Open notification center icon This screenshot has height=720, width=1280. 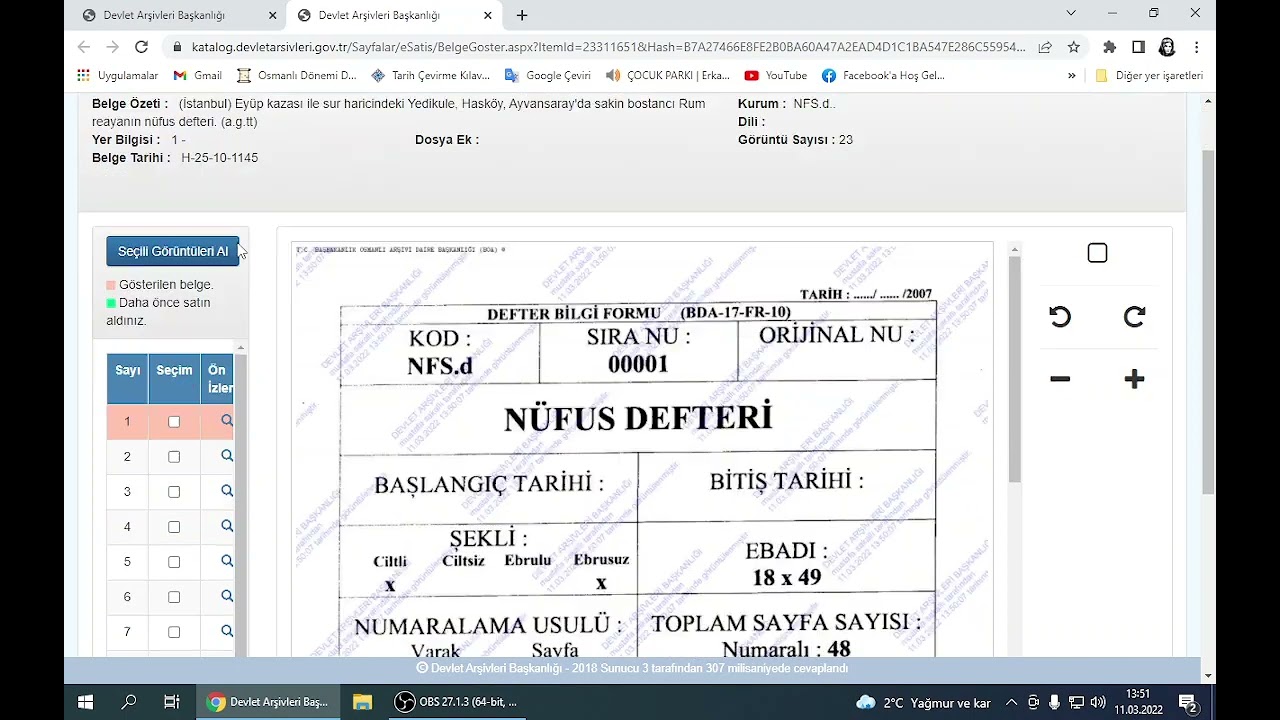point(1188,702)
